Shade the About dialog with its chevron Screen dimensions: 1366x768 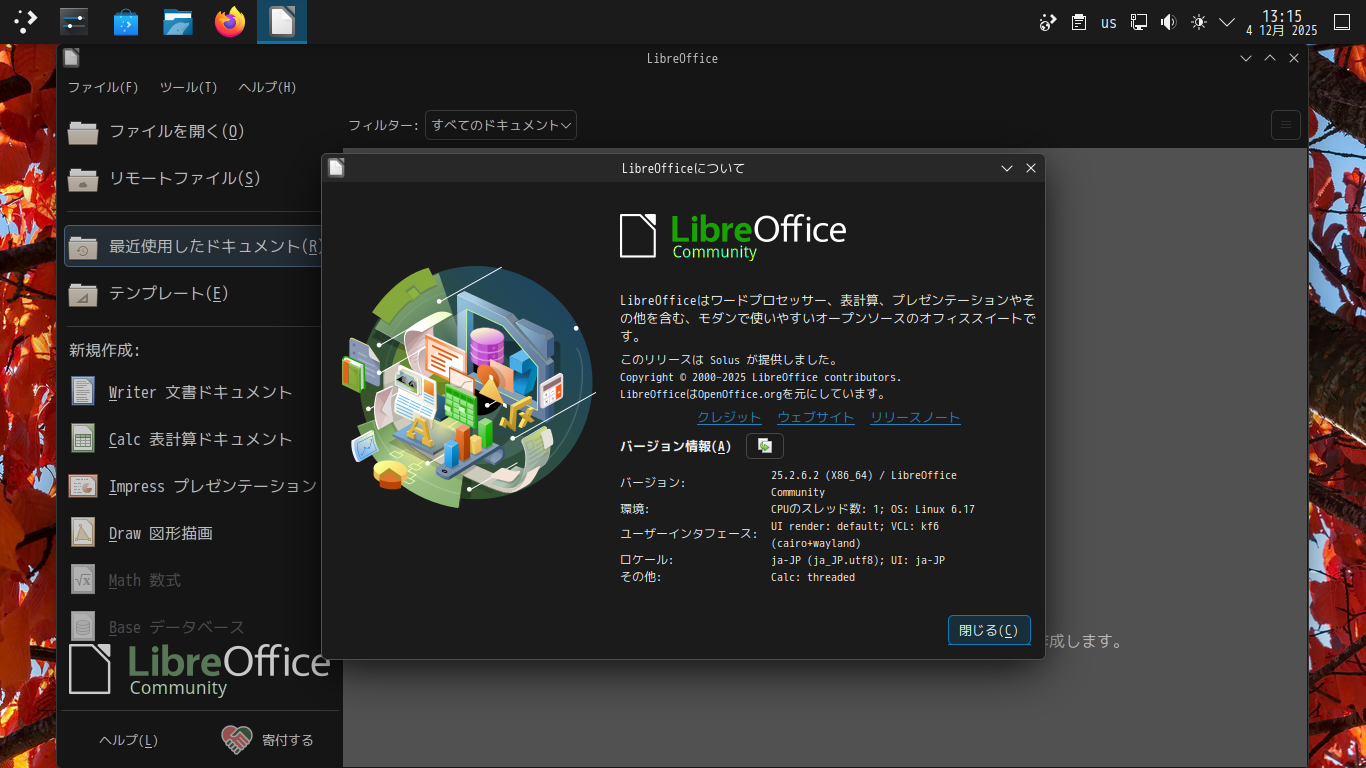coord(1006,168)
